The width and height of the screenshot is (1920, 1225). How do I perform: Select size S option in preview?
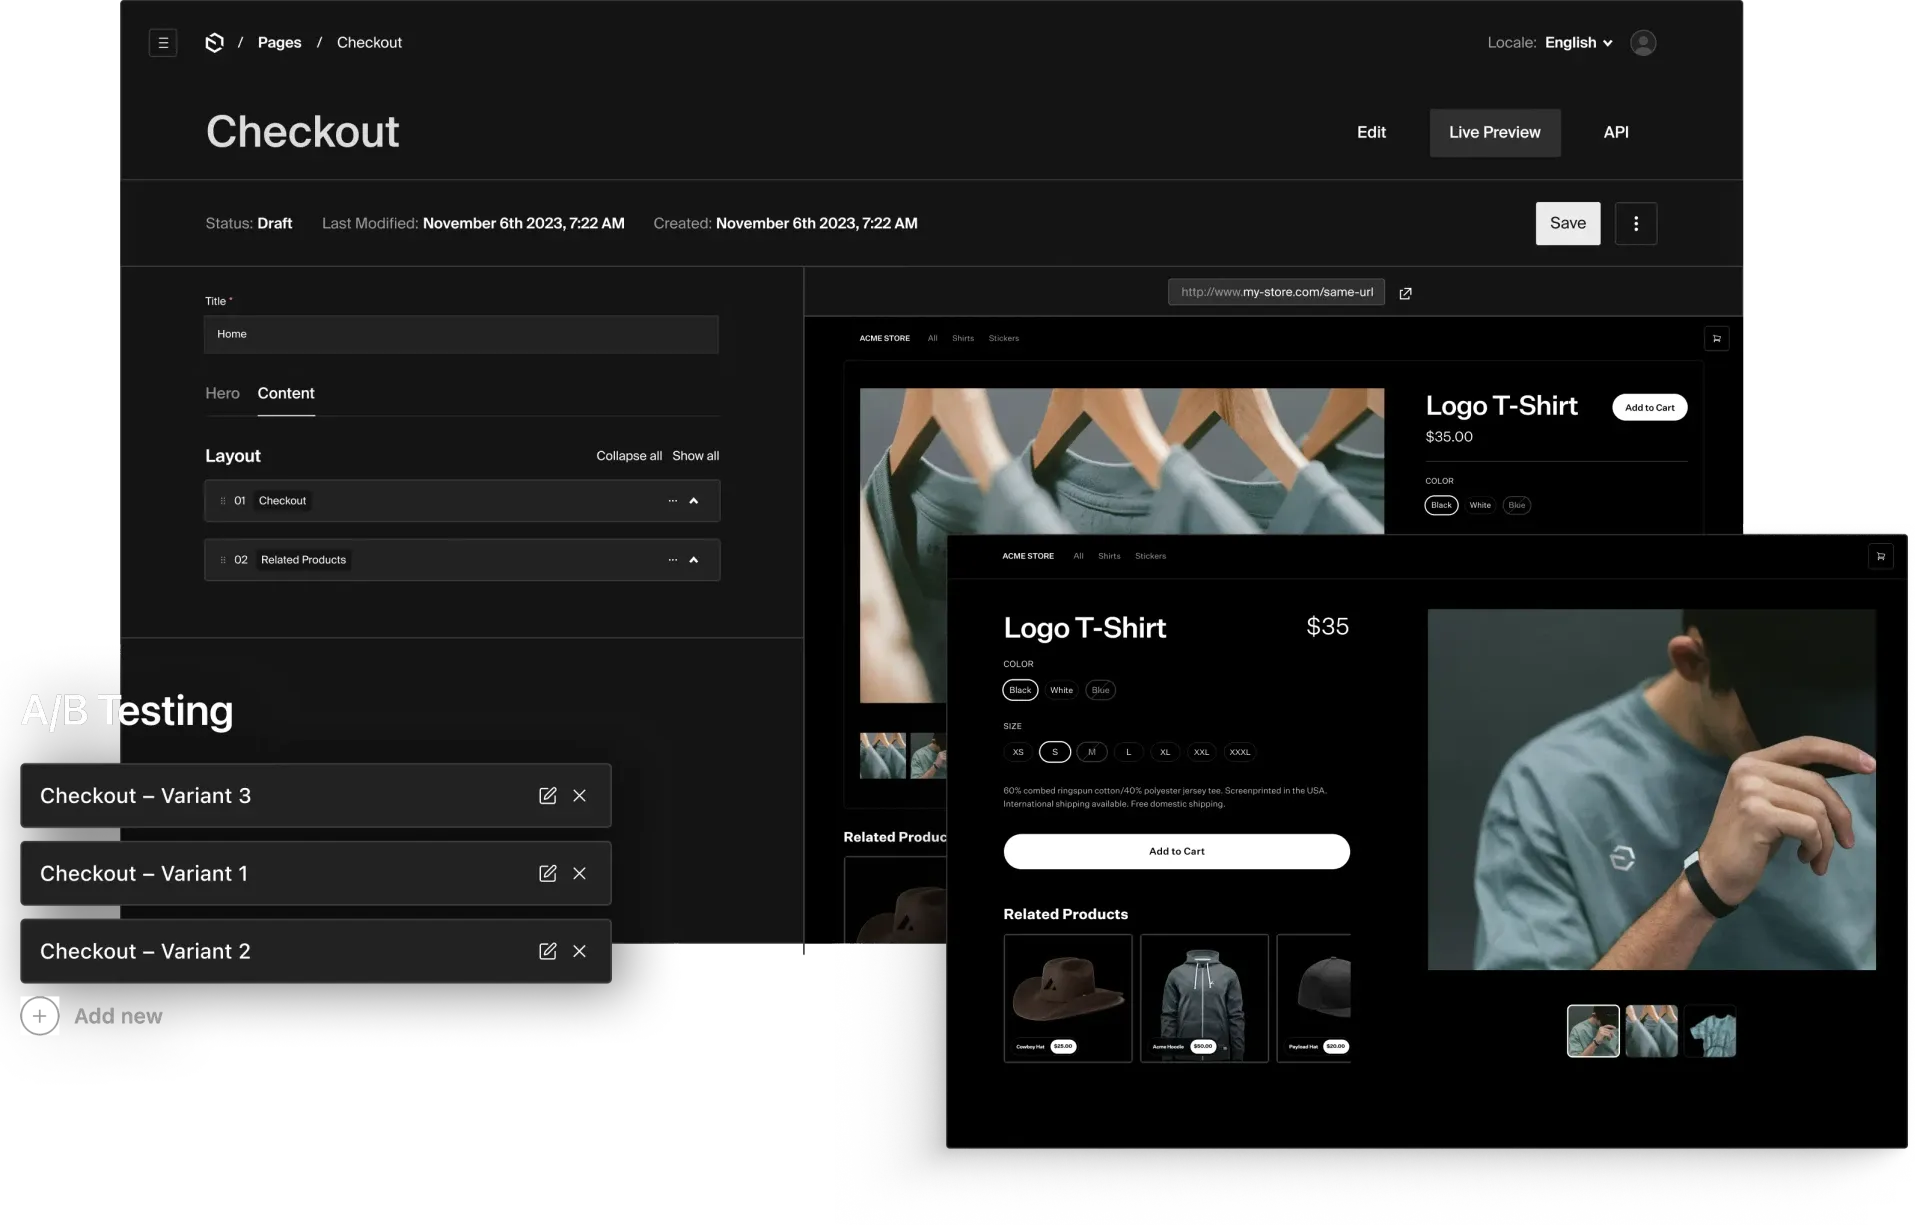pyautogui.click(x=1054, y=752)
